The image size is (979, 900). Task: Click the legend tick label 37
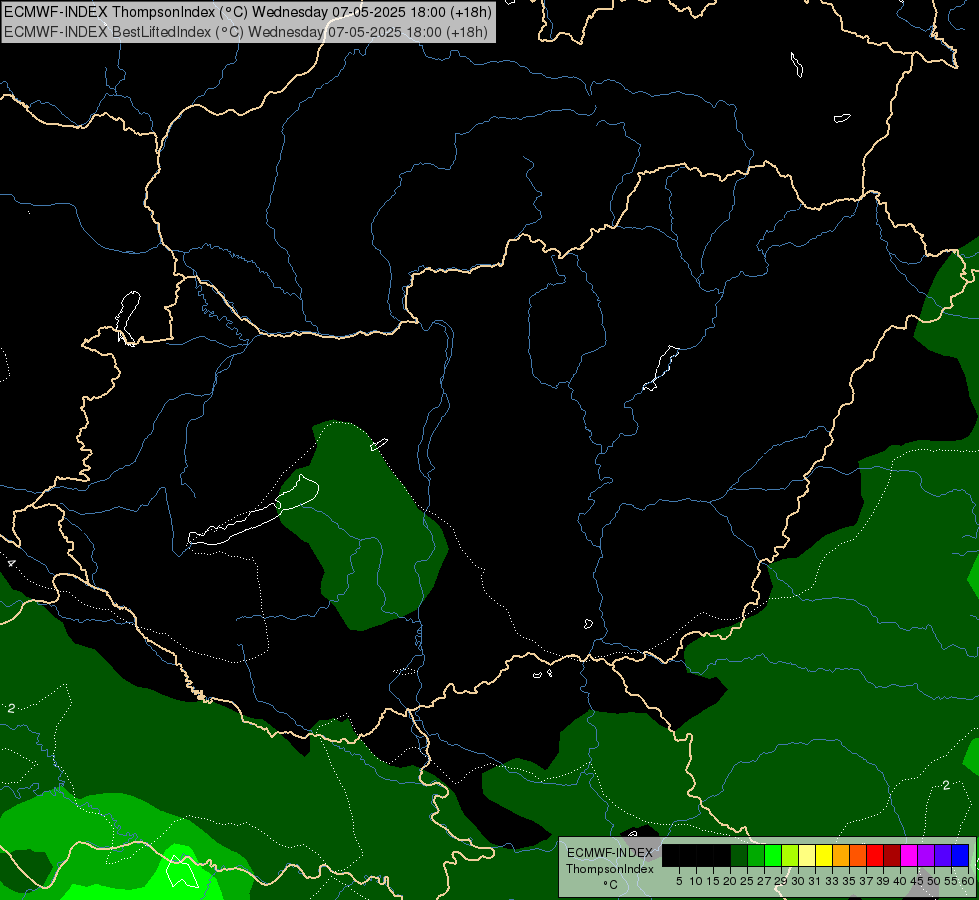(x=866, y=881)
